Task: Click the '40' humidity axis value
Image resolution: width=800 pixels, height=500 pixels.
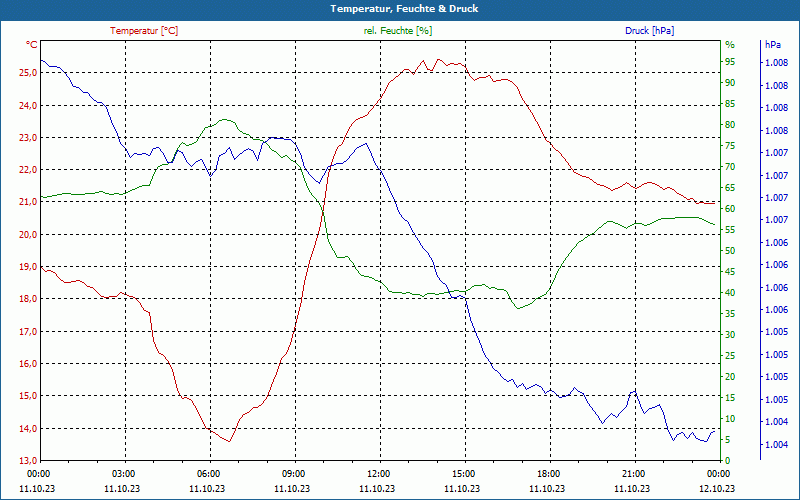Action: 730,293
